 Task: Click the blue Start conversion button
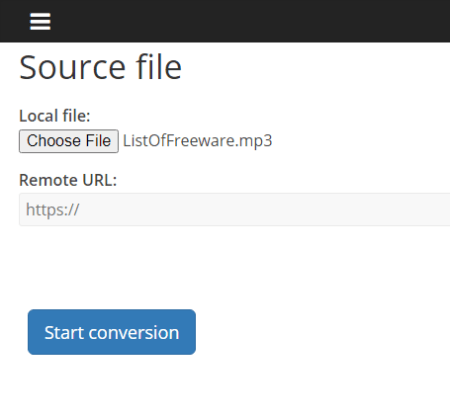click(112, 332)
